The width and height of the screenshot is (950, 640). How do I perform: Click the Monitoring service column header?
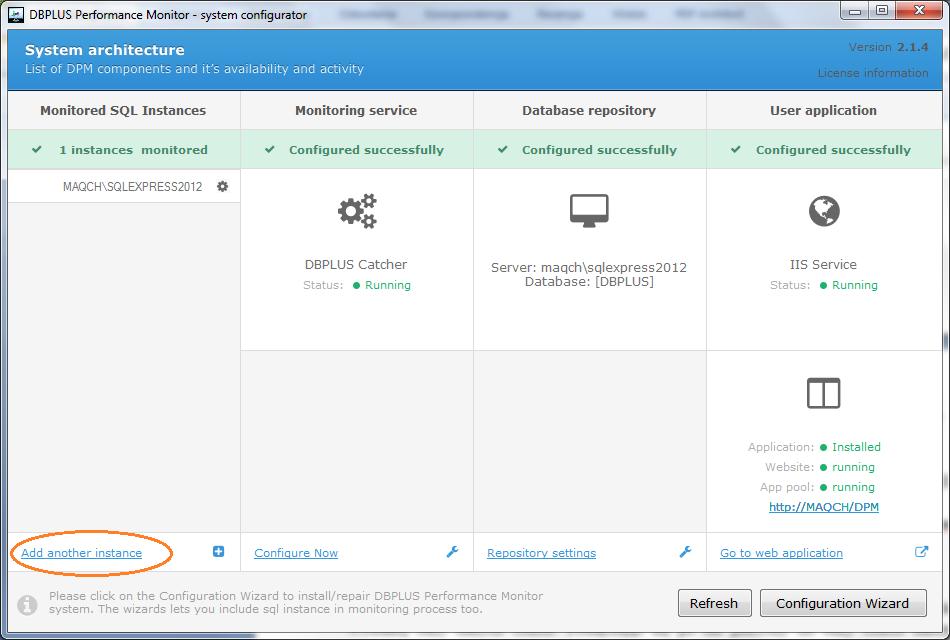pos(356,110)
